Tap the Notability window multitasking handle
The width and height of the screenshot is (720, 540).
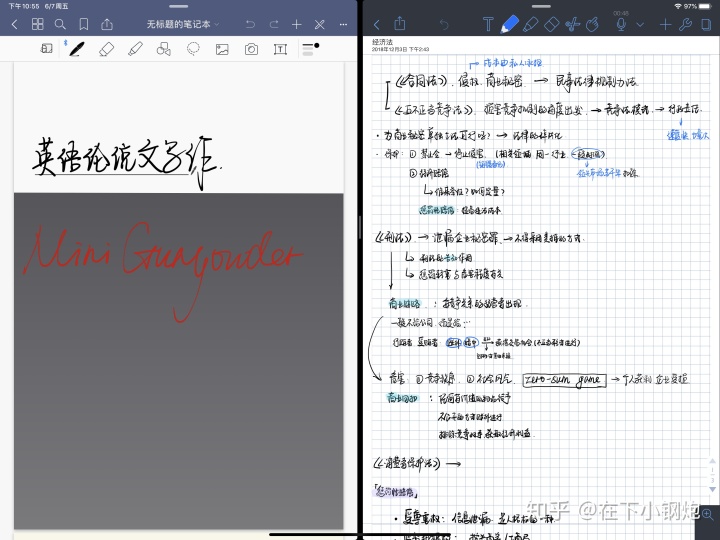(x=541, y=6)
